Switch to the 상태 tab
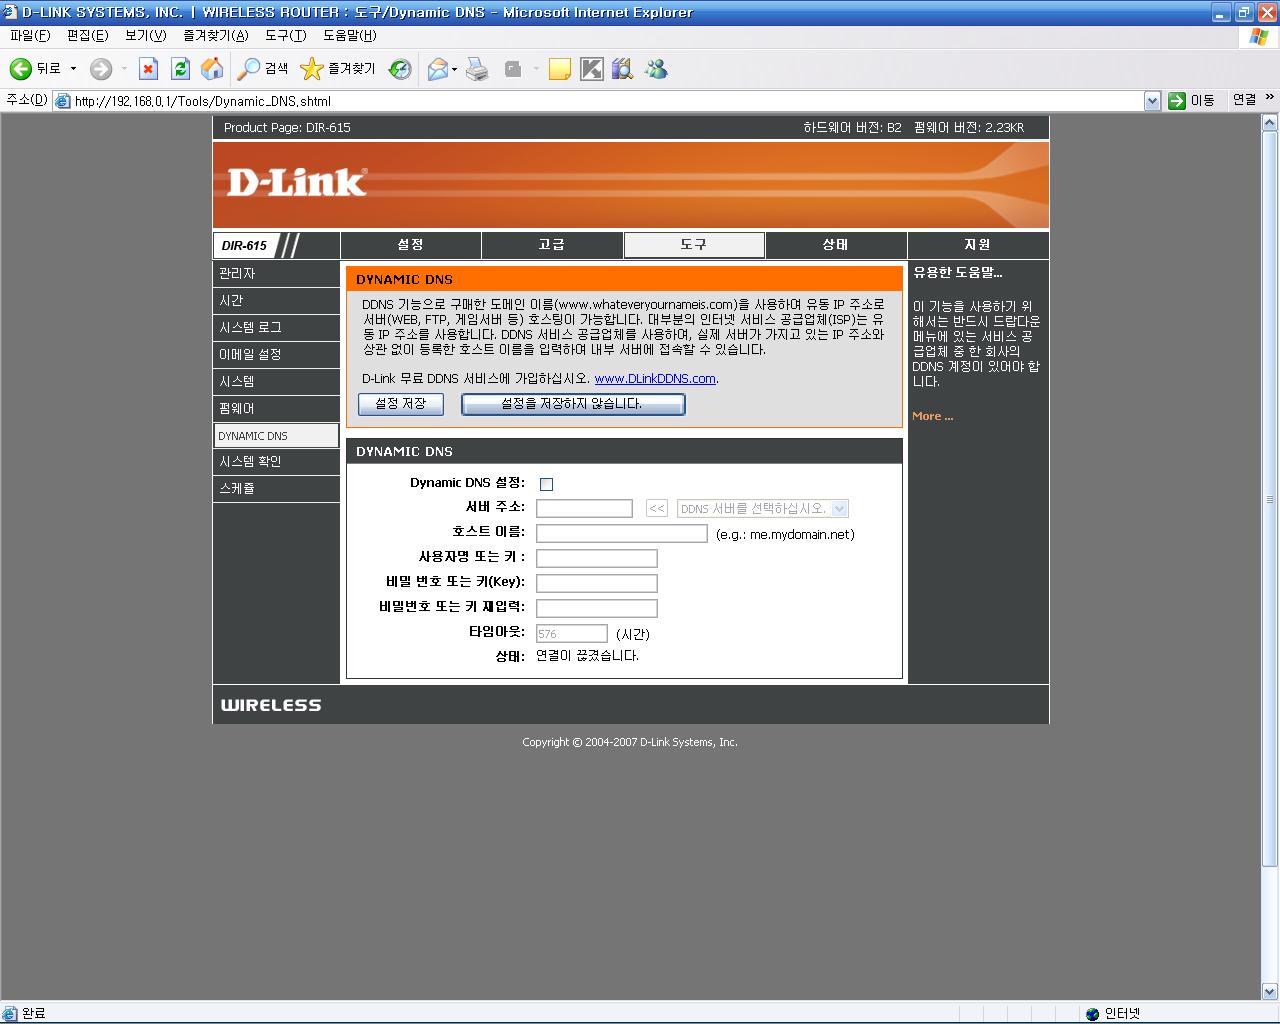The image size is (1280, 1024). click(x=836, y=245)
